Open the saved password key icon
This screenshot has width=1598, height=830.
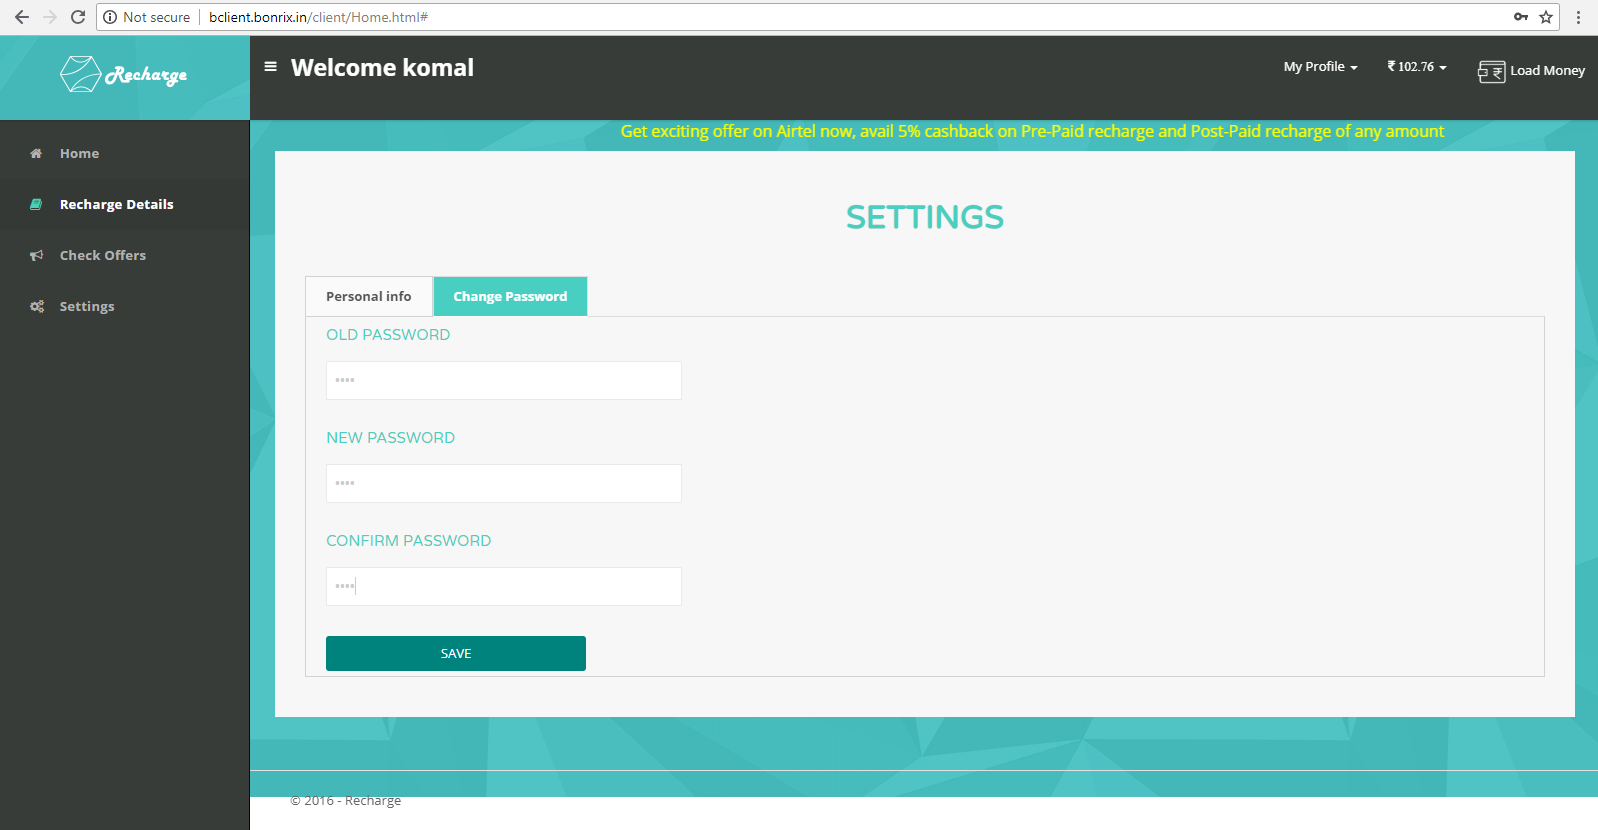pyautogui.click(x=1521, y=17)
